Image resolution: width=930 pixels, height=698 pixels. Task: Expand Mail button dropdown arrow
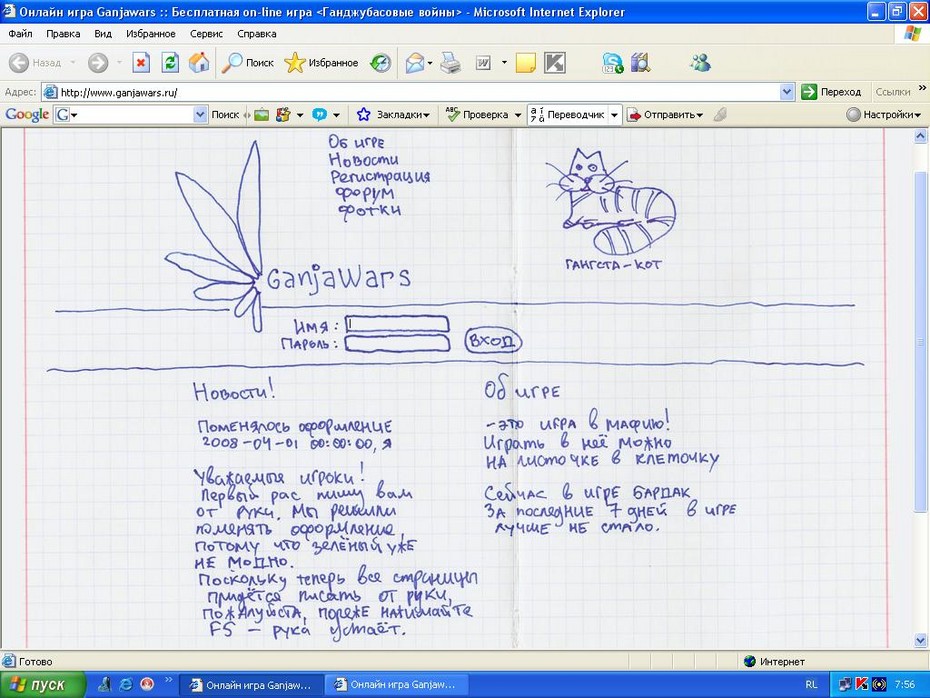430,62
